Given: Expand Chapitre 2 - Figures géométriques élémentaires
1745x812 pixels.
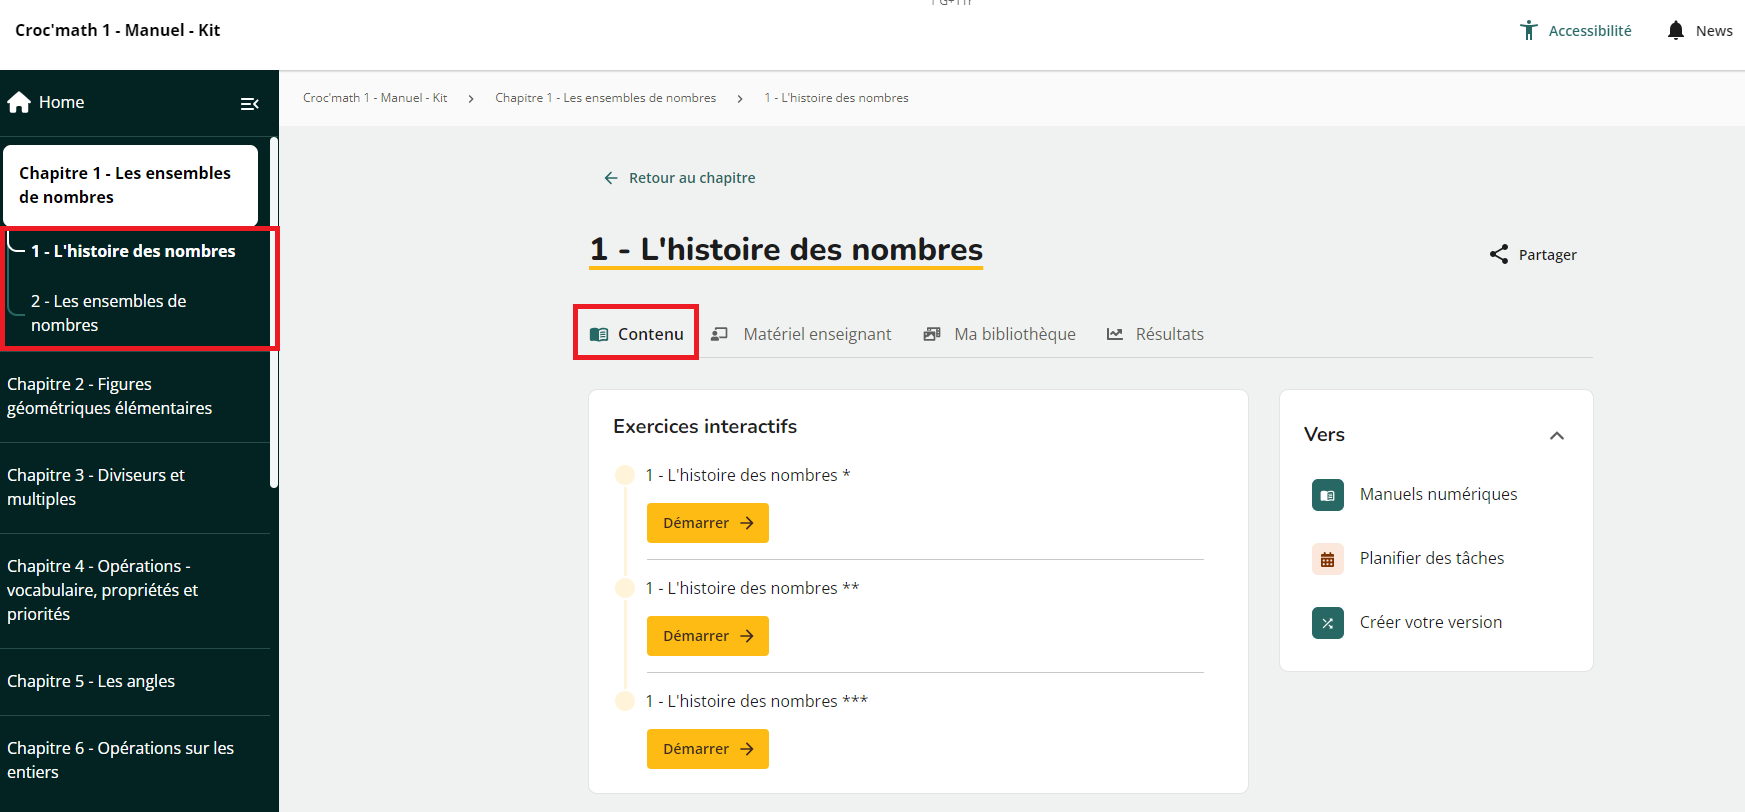Looking at the screenshot, I should click(110, 396).
